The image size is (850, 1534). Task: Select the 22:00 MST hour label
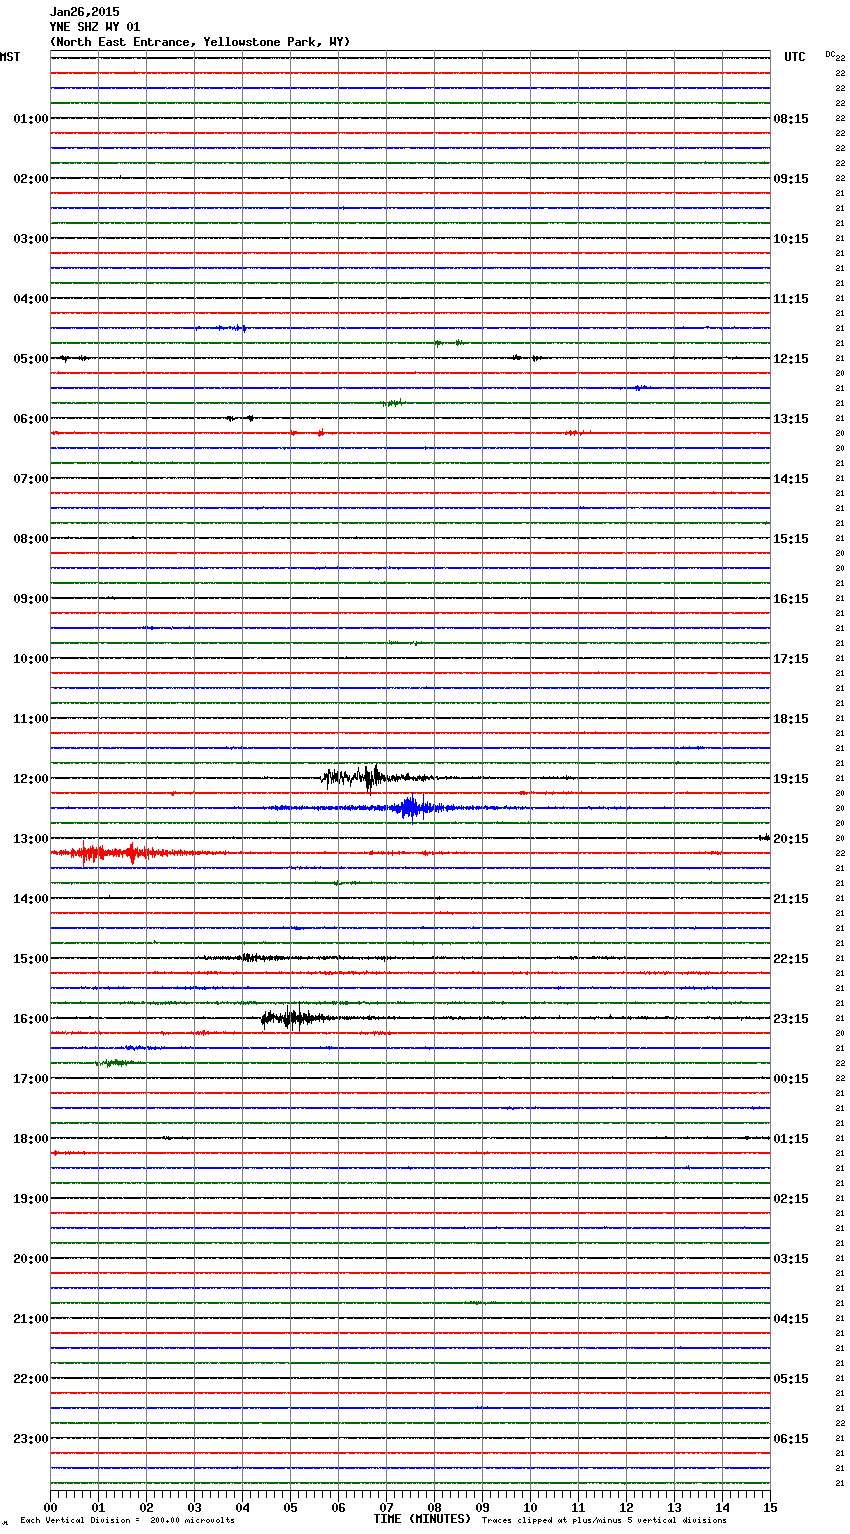click(31, 1379)
